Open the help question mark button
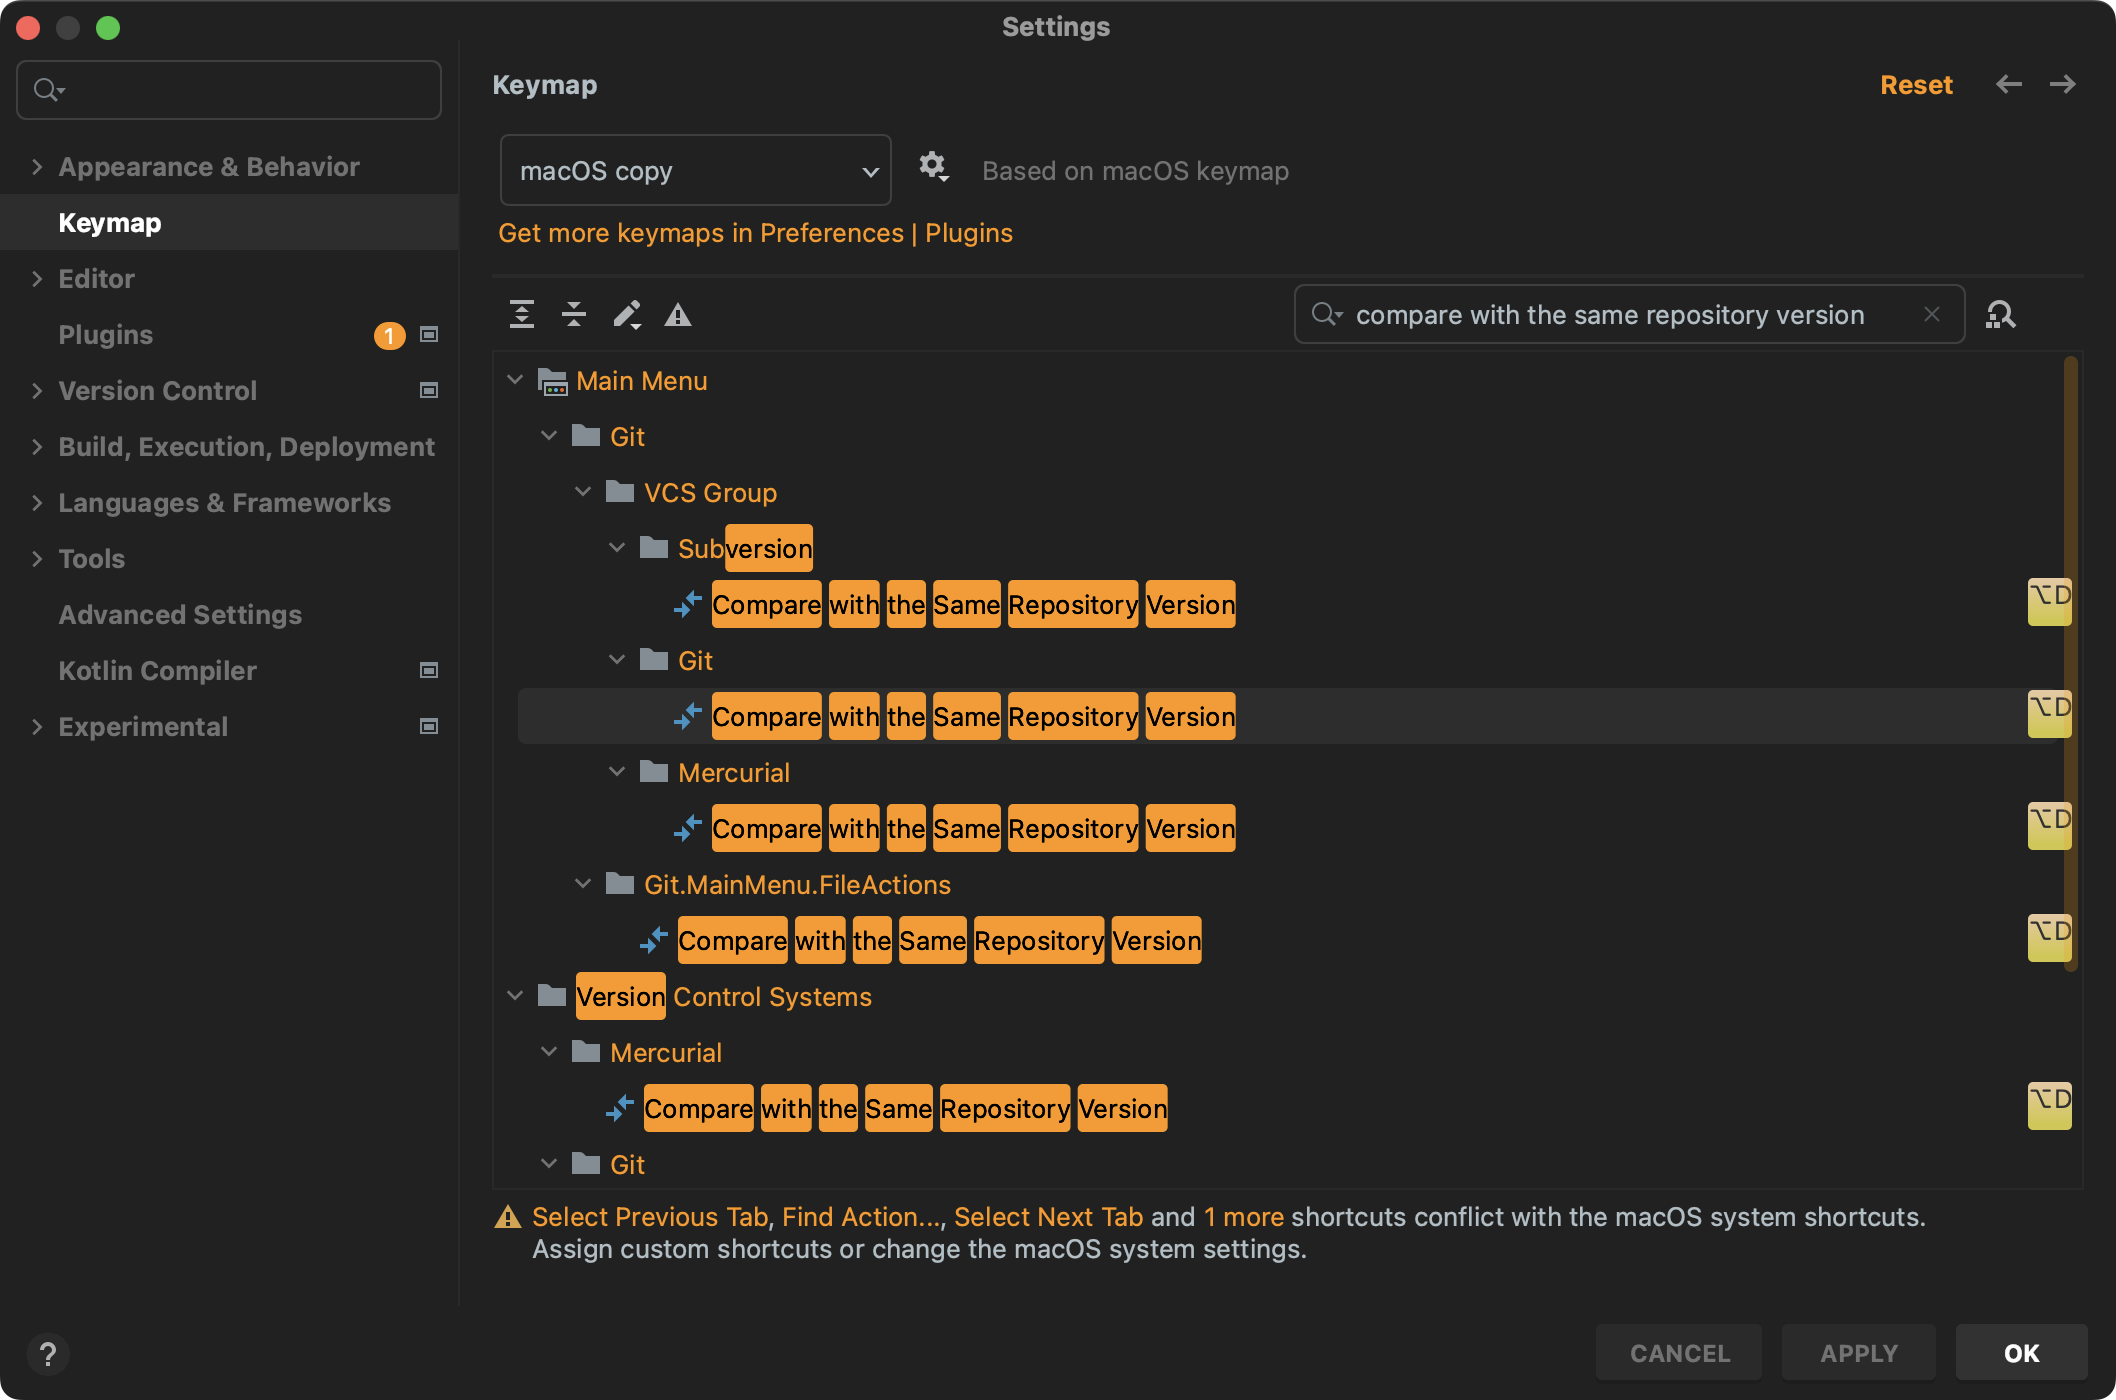 48,1354
